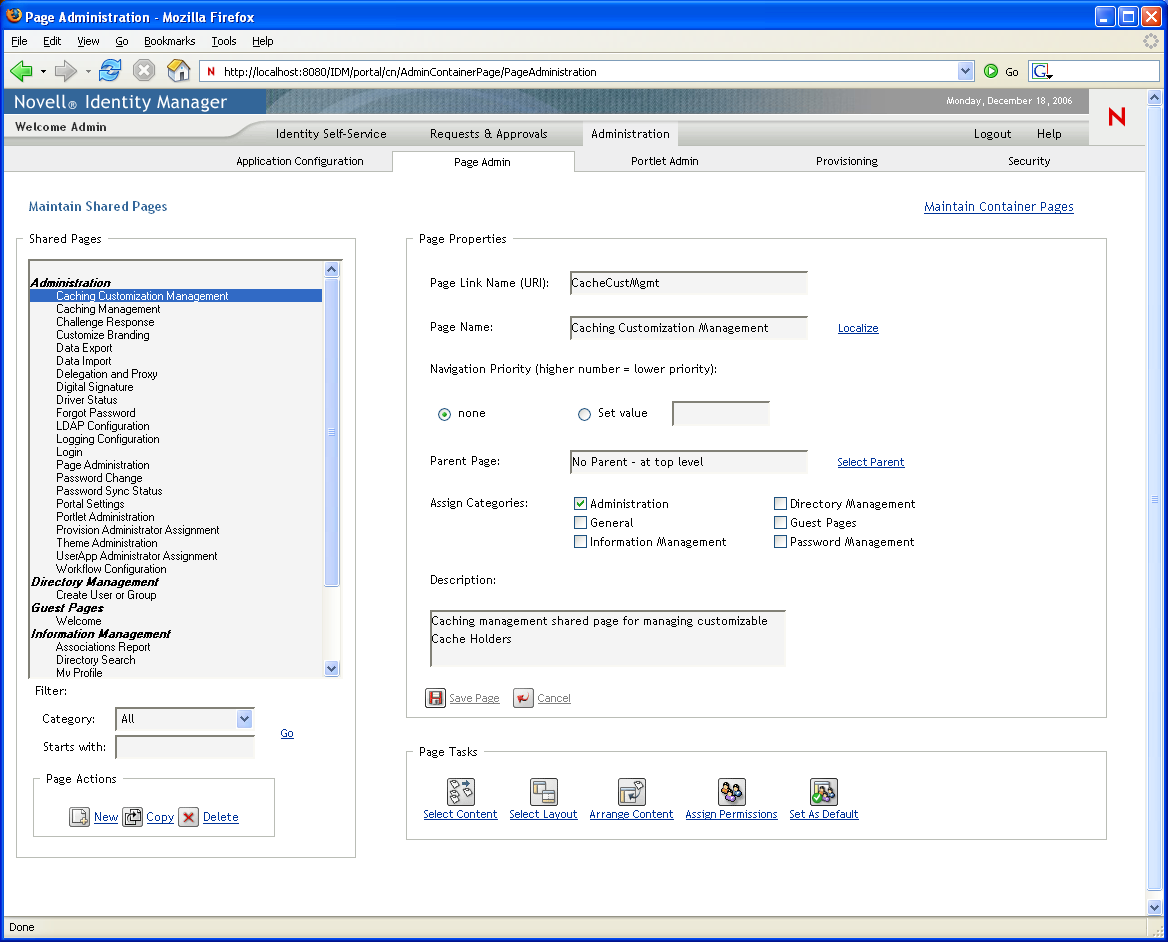Open the back button history dropdown arrow

tap(43, 72)
